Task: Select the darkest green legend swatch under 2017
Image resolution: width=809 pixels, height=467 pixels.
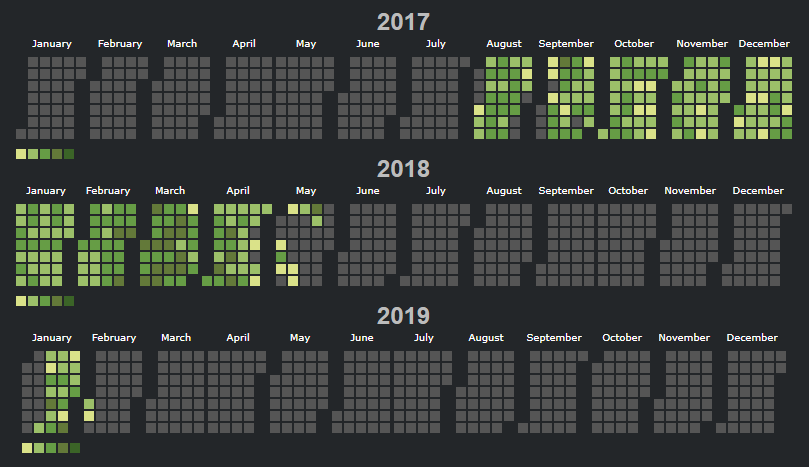Action: coord(69,154)
